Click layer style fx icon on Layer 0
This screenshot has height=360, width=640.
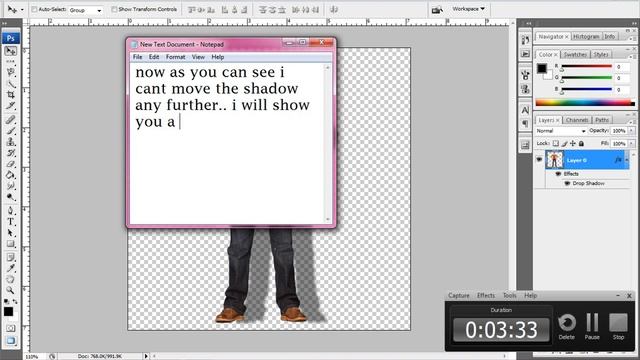pyautogui.click(x=618, y=160)
